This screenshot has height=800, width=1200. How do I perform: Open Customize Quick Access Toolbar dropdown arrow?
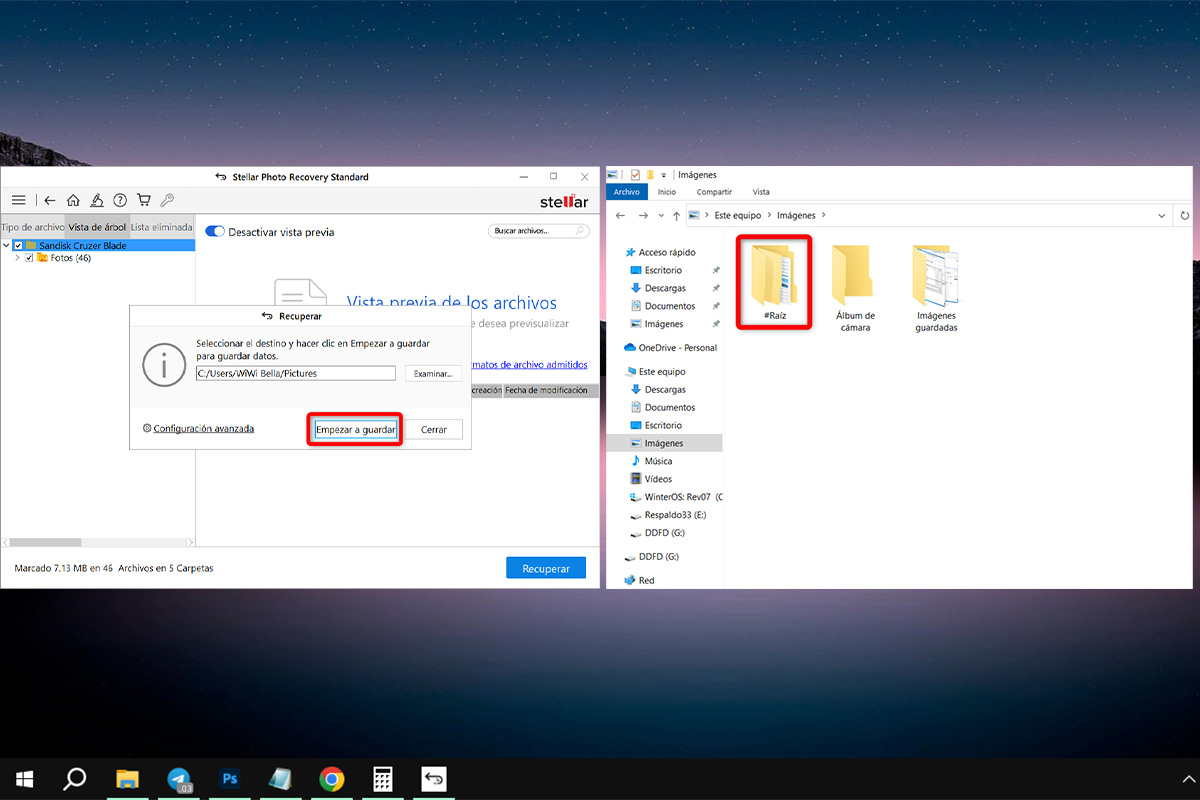tap(663, 175)
